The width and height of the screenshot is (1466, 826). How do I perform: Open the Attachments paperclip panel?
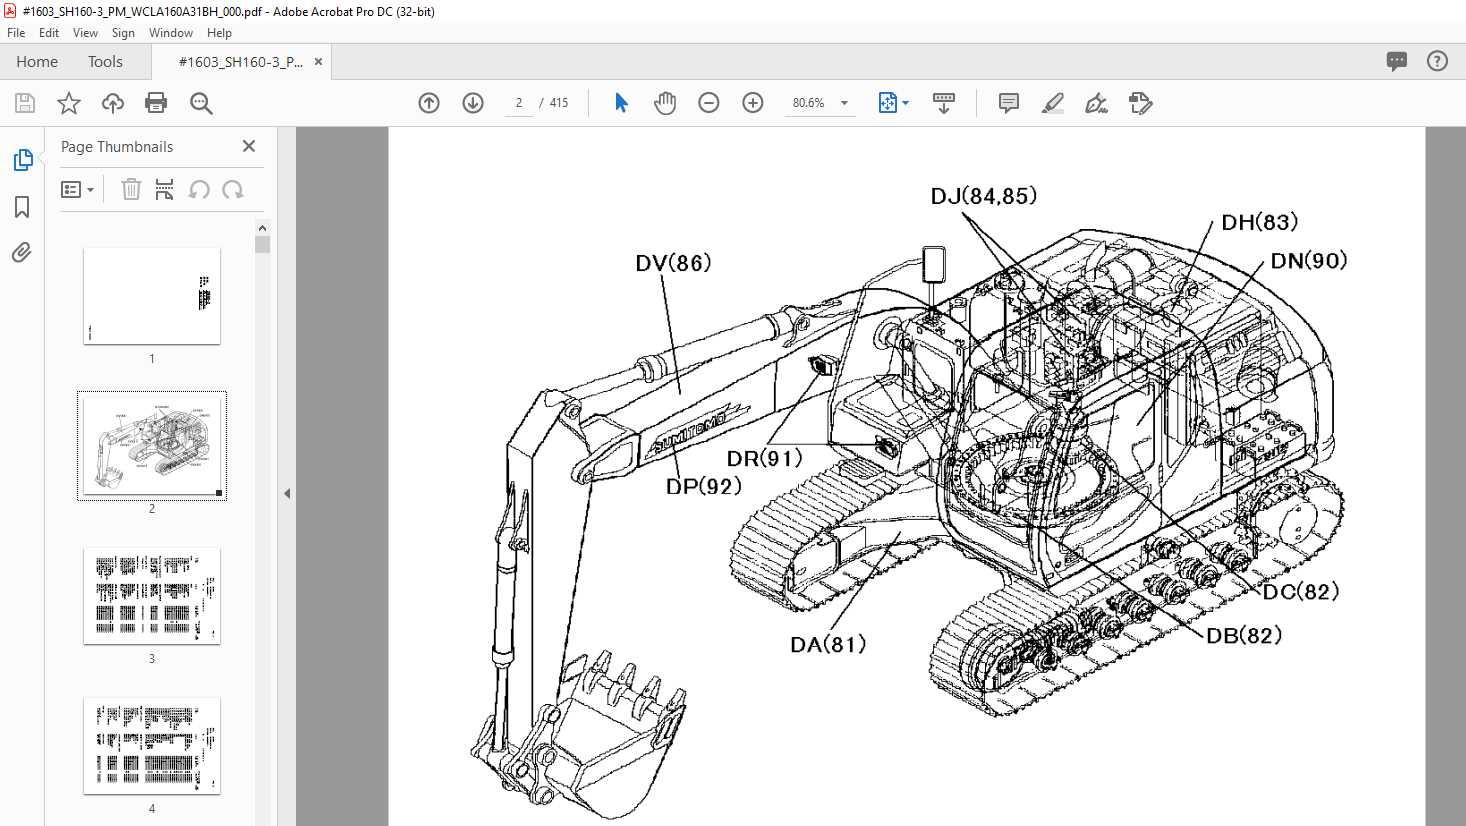coord(22,252)
